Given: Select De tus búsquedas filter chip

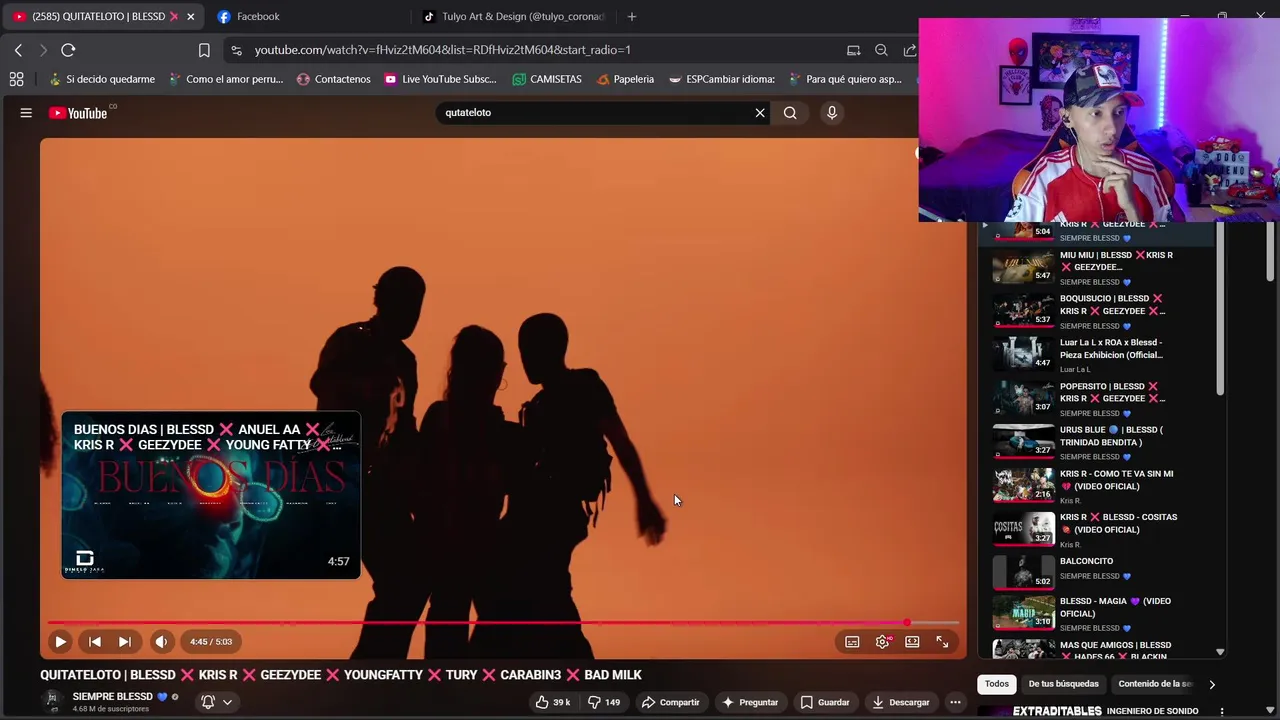Looking at the screenshot, I should coord(1063,684).
